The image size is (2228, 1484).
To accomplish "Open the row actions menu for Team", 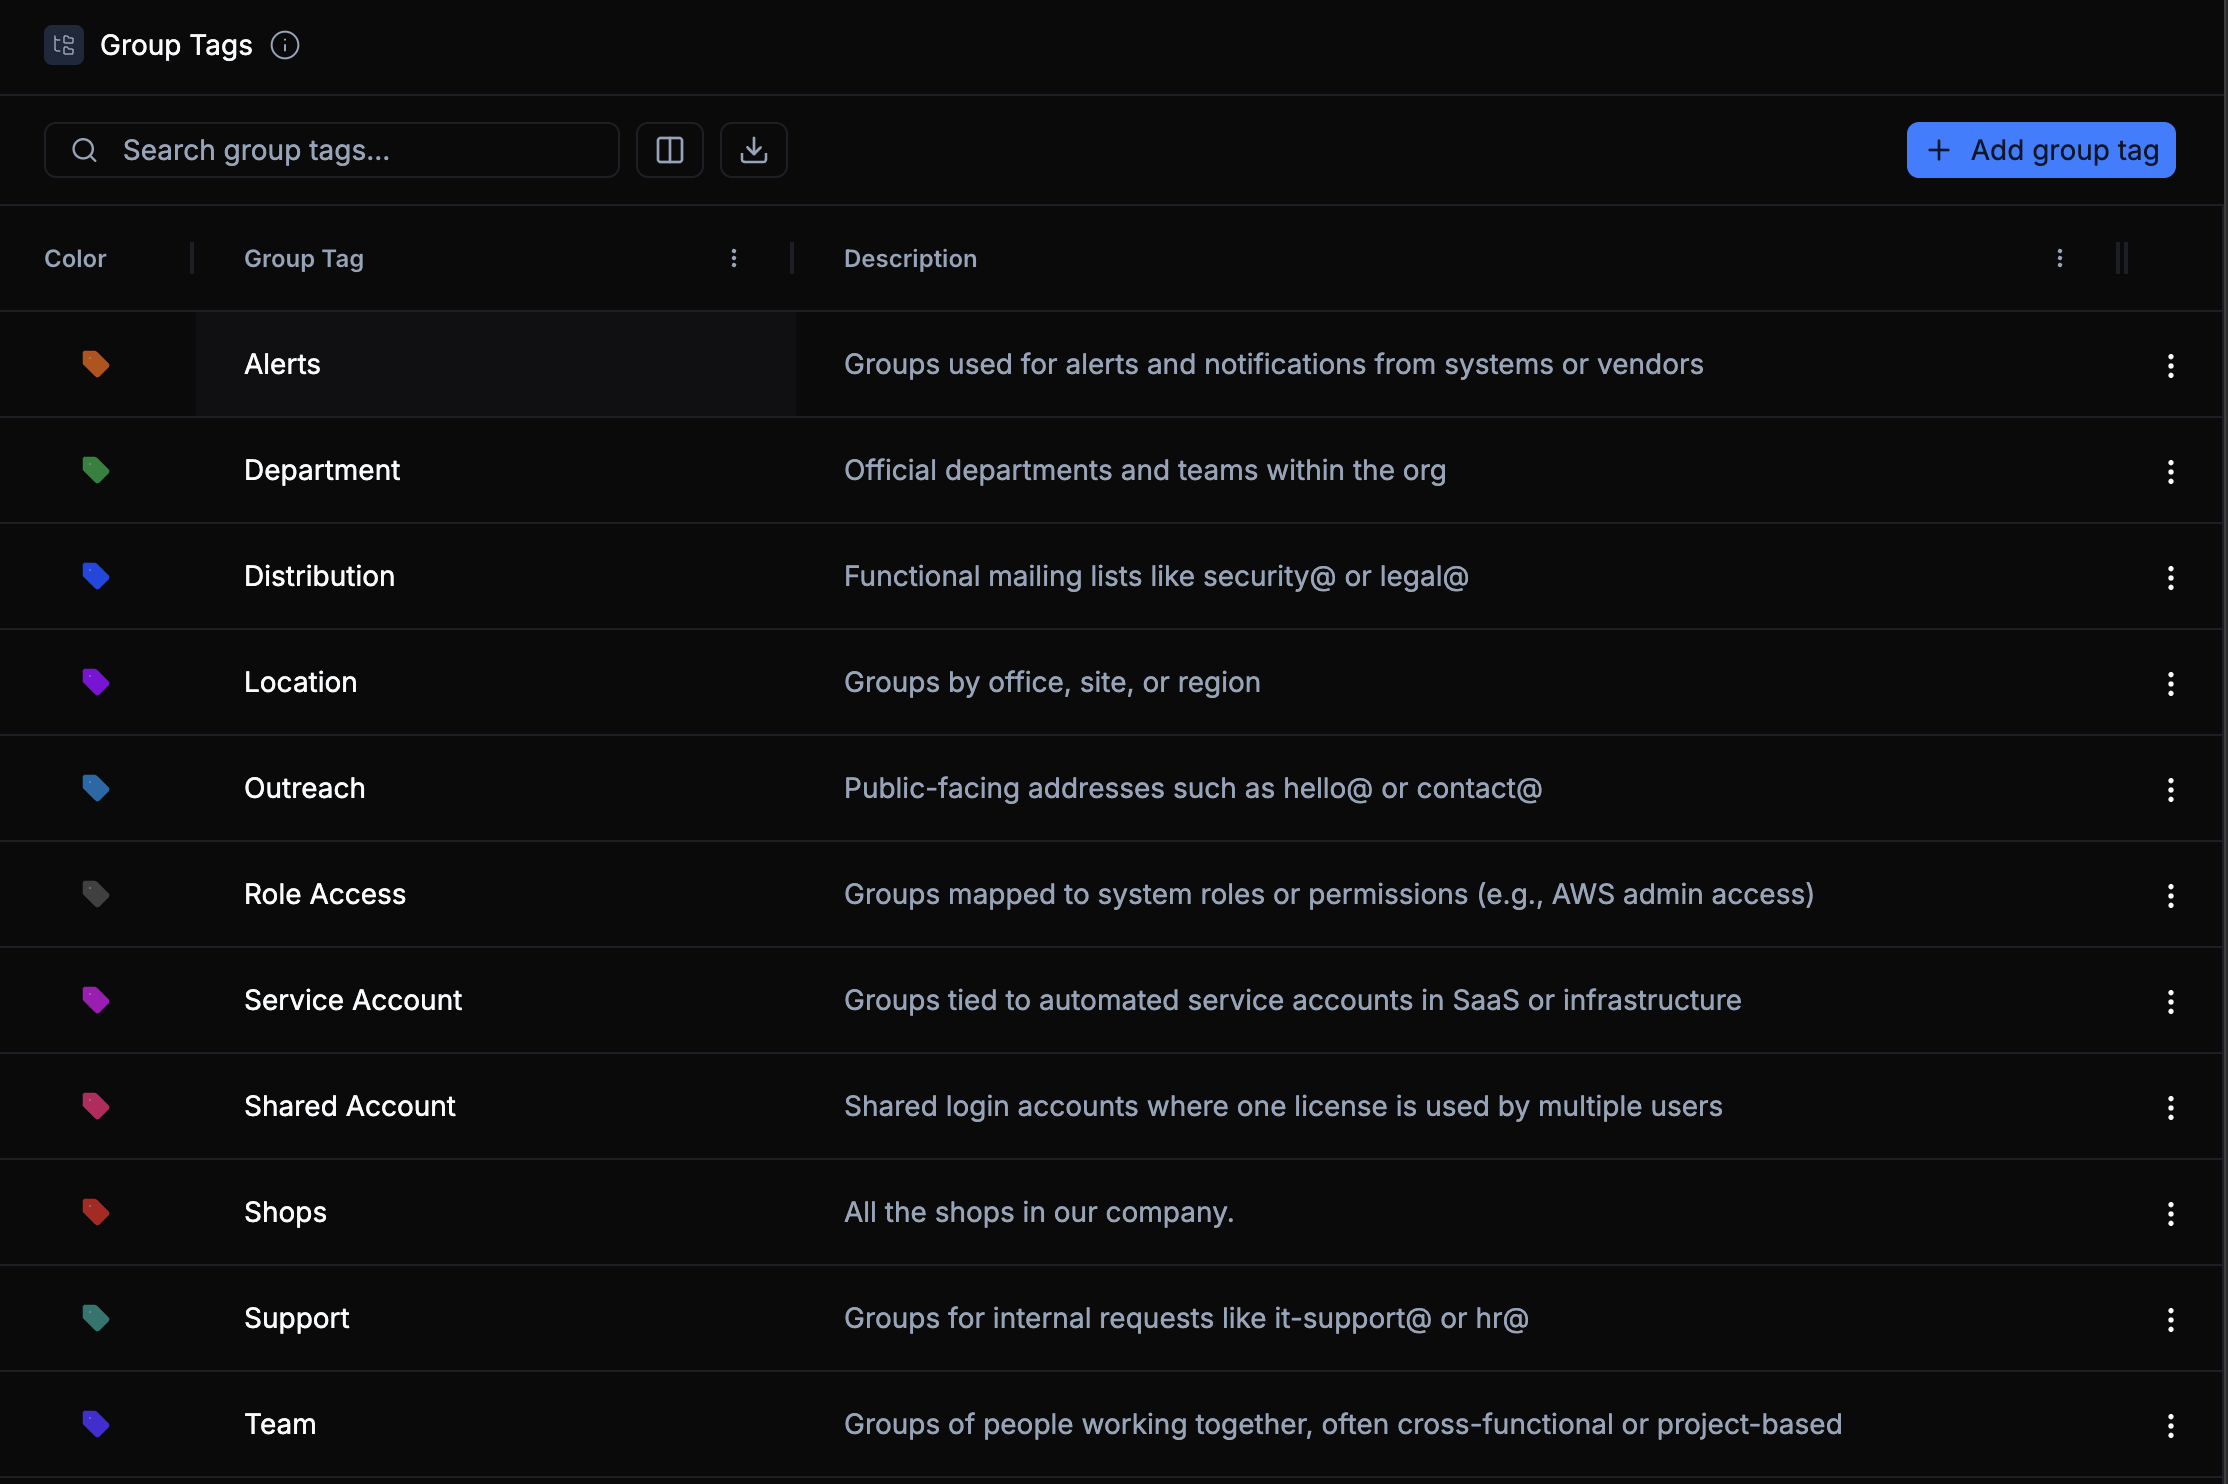I will [2170, 1425].
